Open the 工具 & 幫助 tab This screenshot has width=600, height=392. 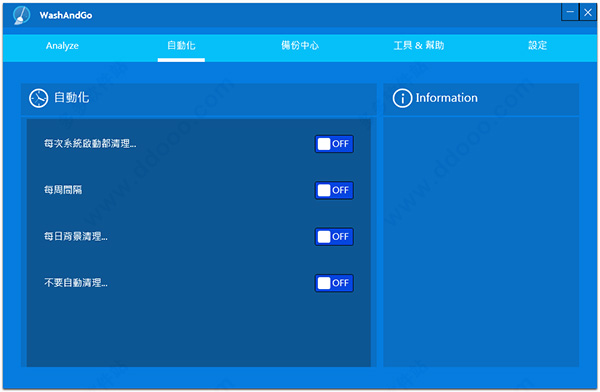coord(419,46)
